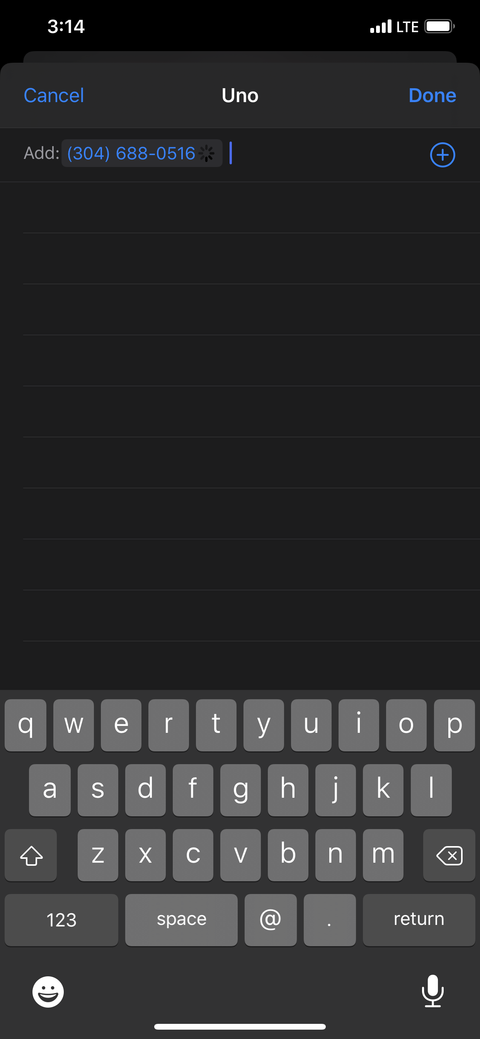Toggle the shift key
Viewport: 480px width, 1039px height.
[x=30, y=855]
